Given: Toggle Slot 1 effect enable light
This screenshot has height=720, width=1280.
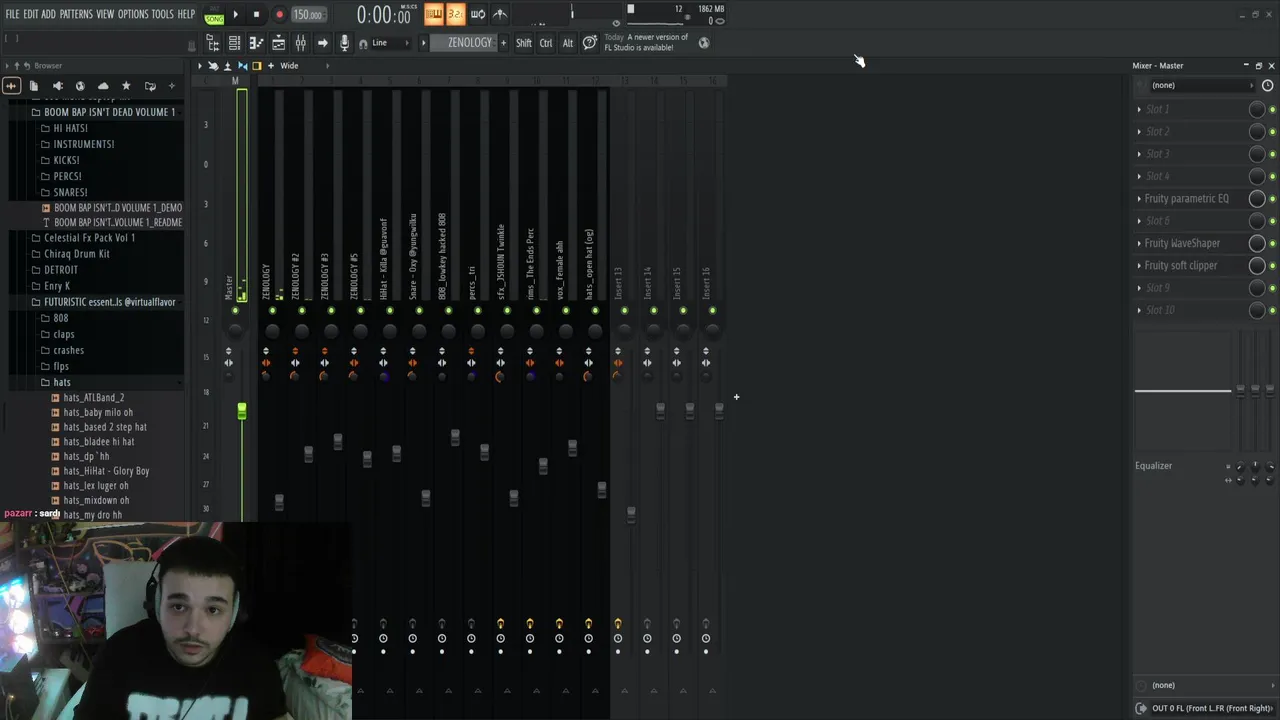Looking at the screenshot, I should tap(1272, 109).
